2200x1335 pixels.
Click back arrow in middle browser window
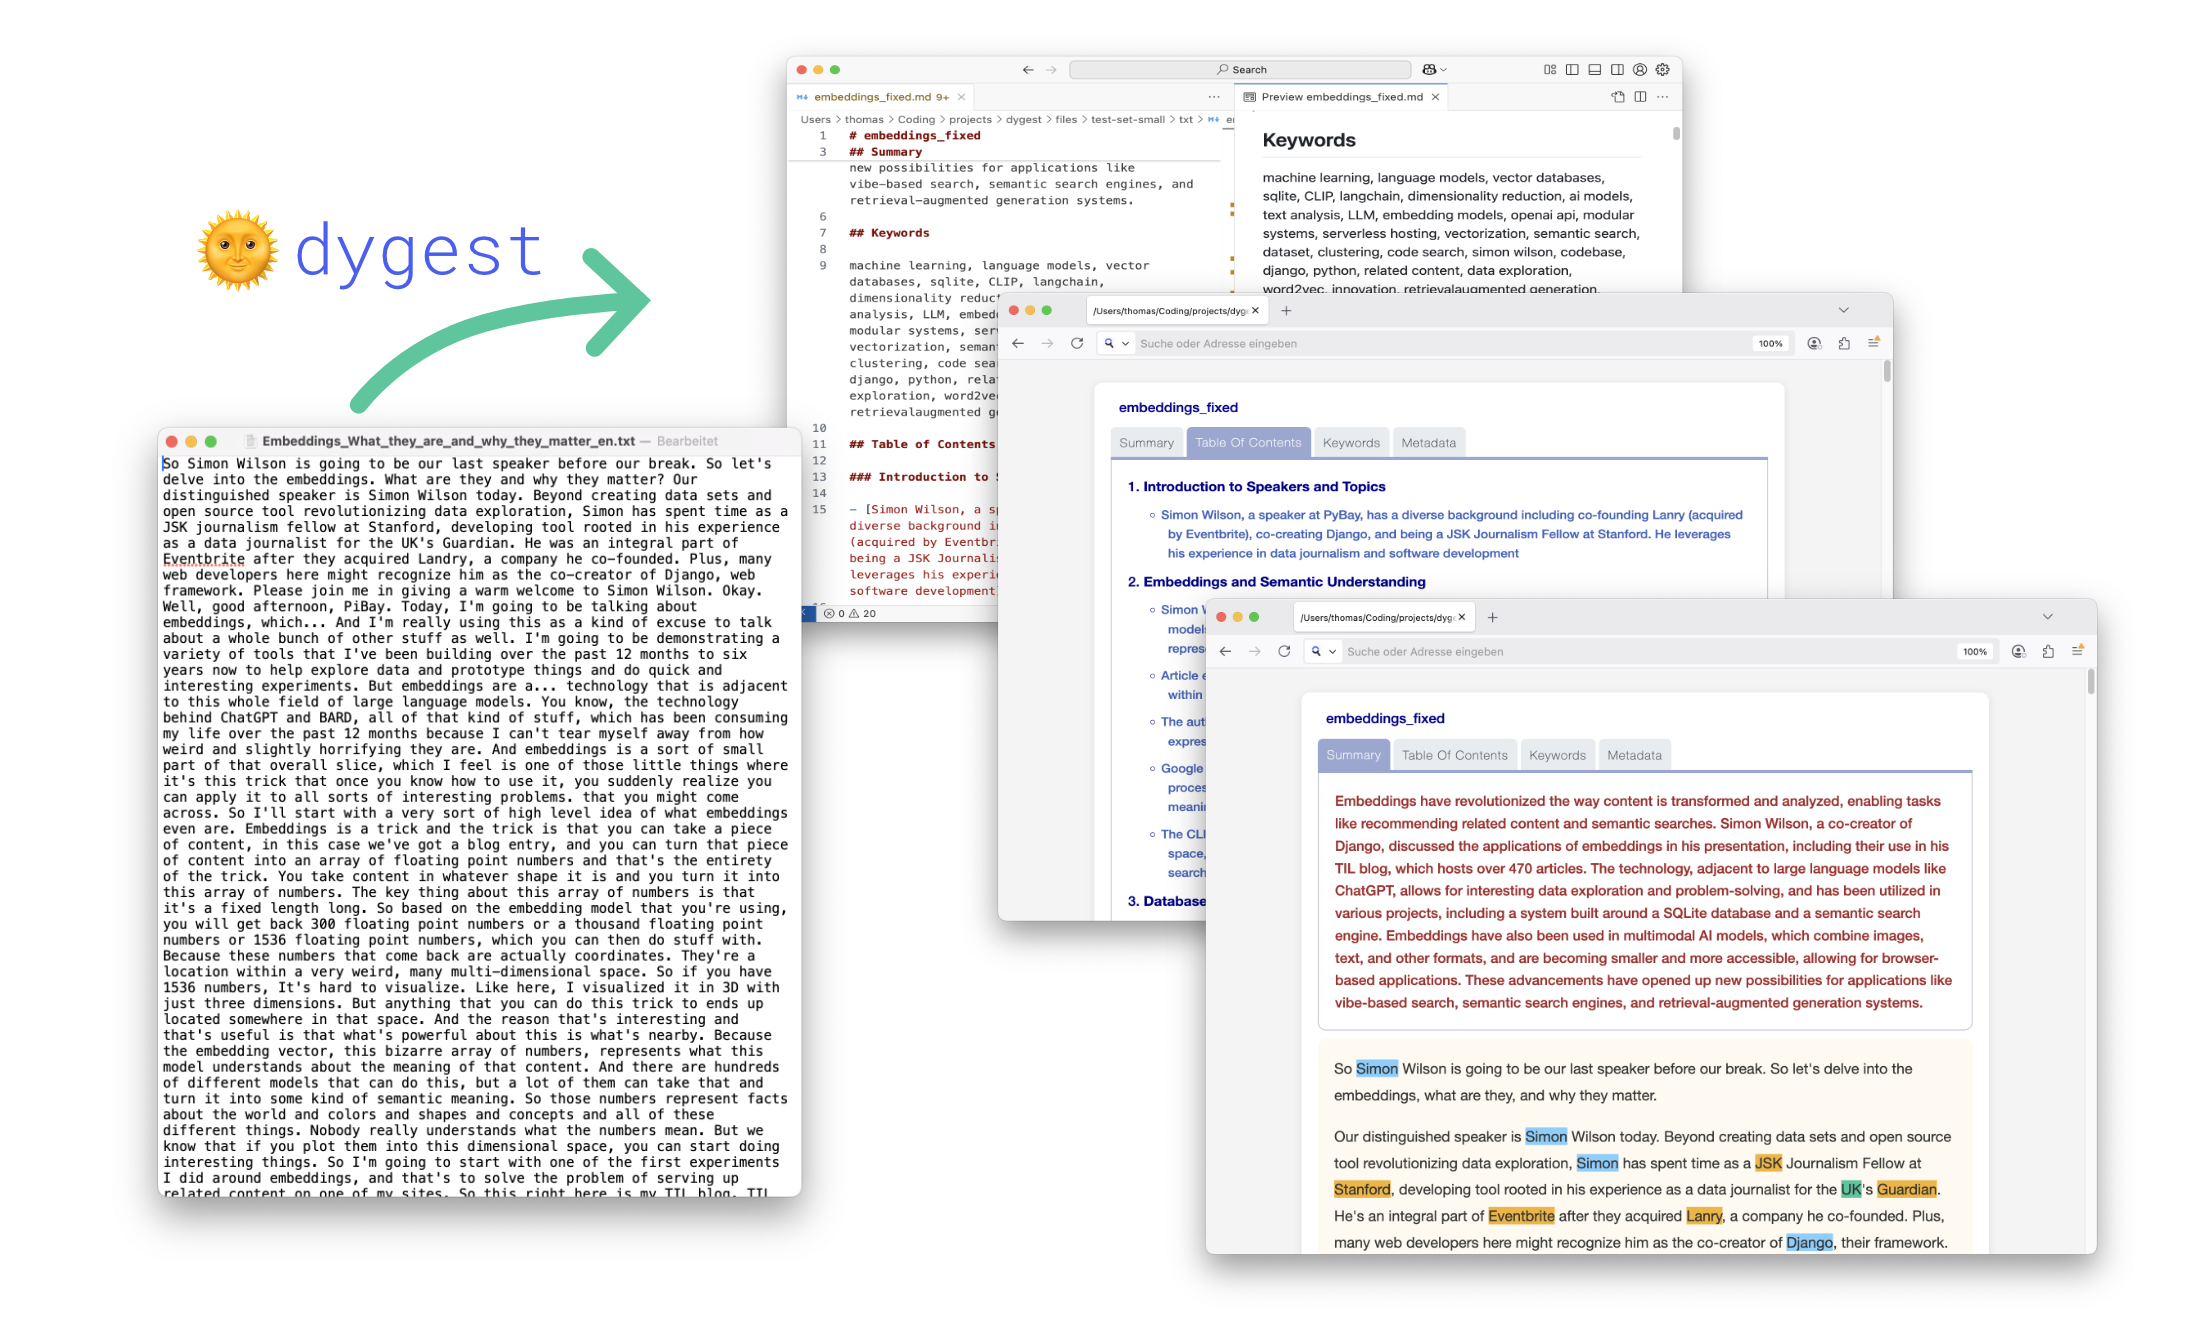point(1018,343)
